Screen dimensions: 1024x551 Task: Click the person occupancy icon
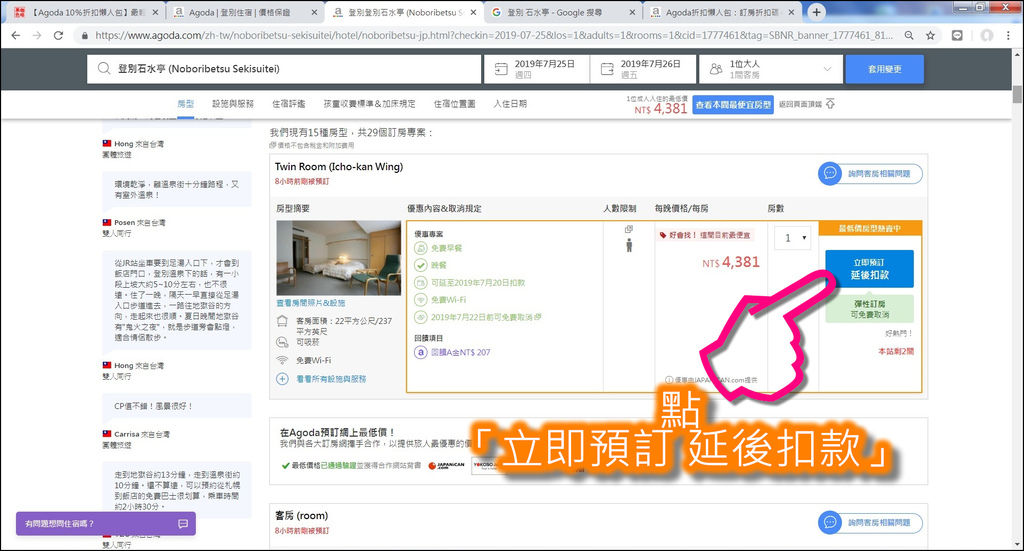(629, 245)
